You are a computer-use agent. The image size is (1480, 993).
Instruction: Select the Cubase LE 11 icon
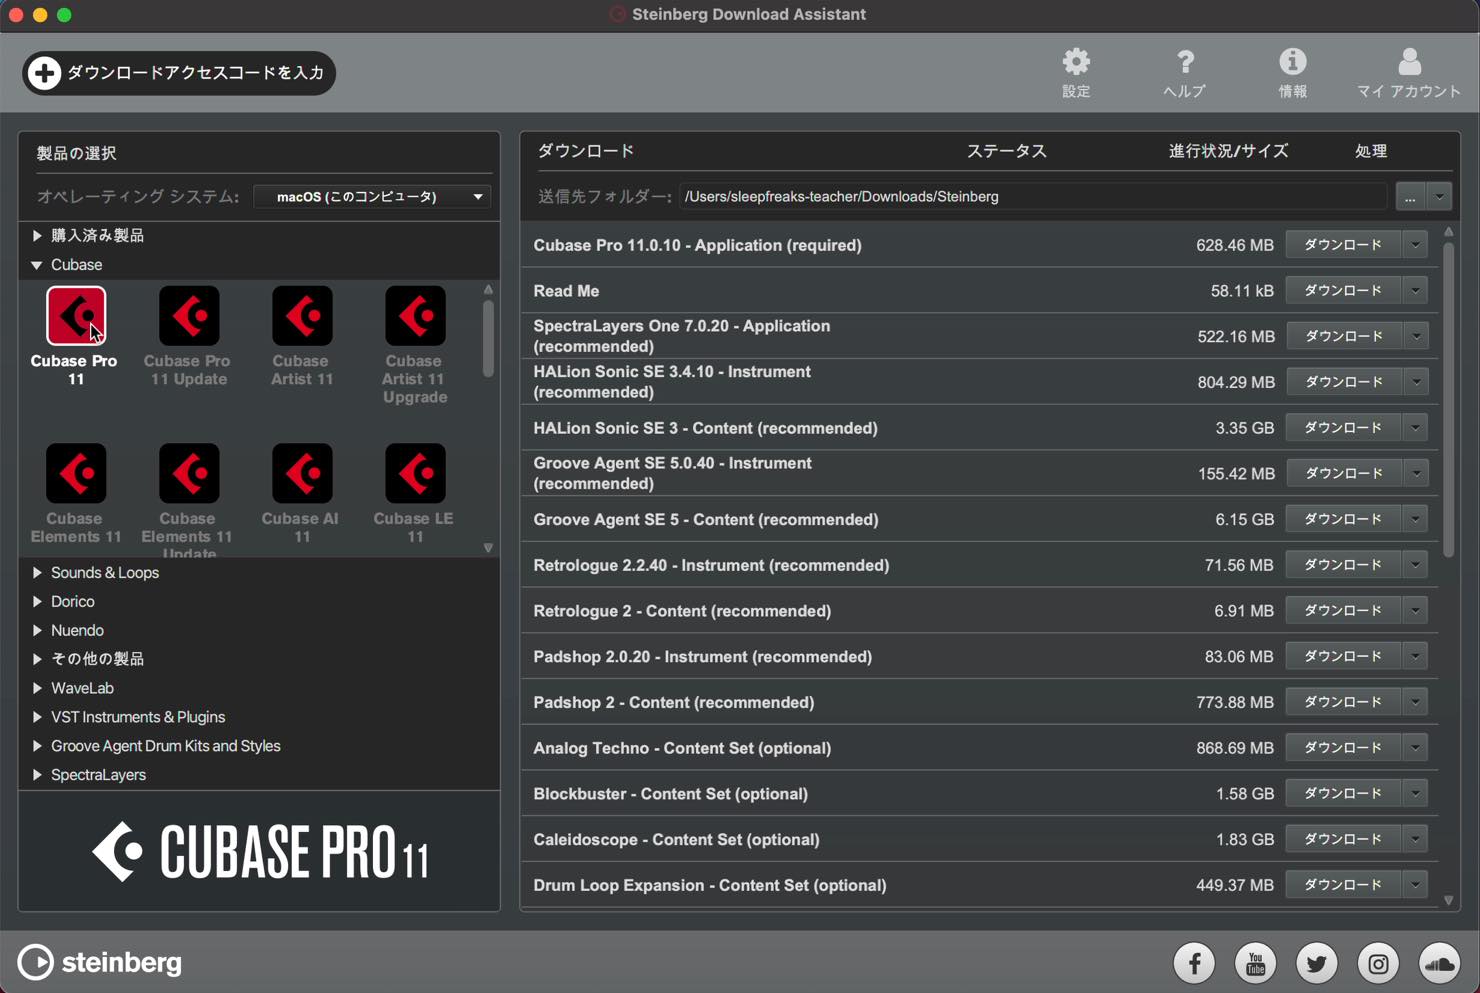pyautogui.click(x=415, y=474)
